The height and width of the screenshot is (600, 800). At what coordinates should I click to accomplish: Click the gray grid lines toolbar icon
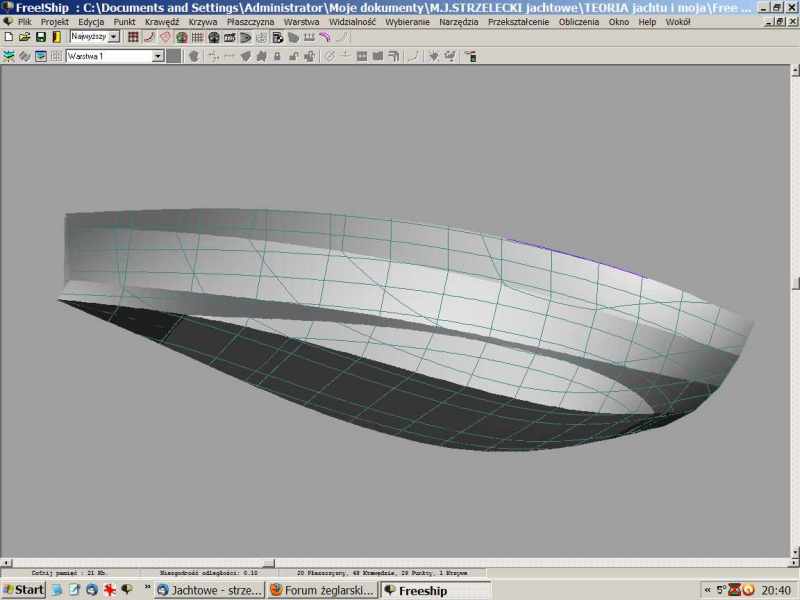pyautogui.click(x=197, y=37)
